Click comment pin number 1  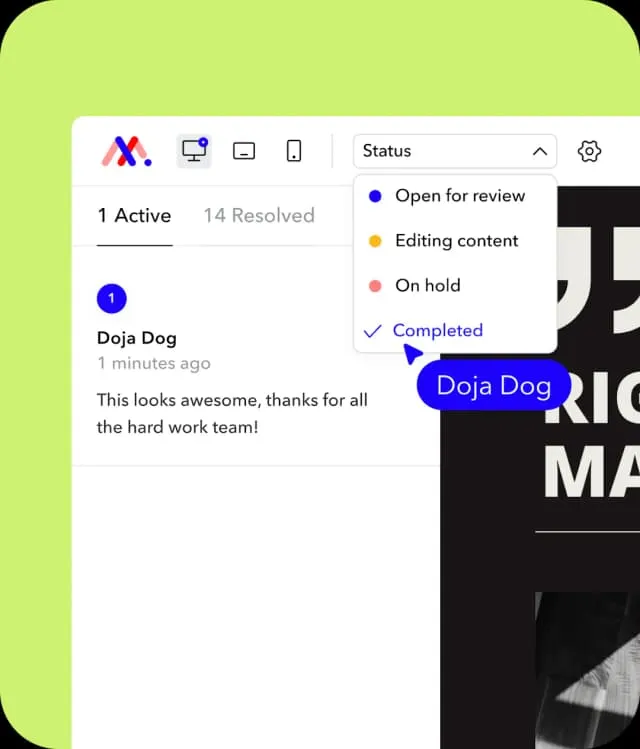click(x=112, y=299)
